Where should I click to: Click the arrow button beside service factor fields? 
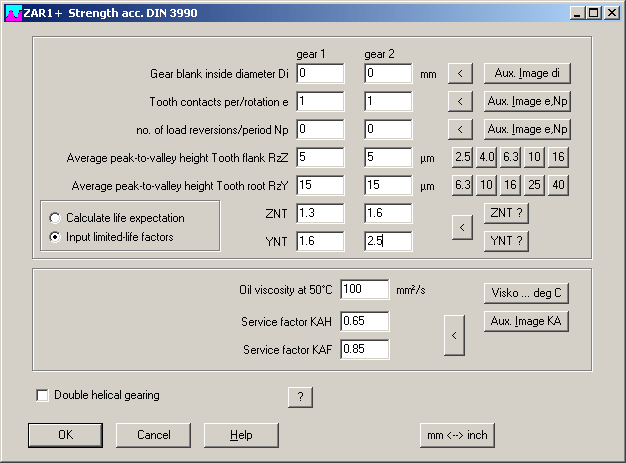pos(453,335)
